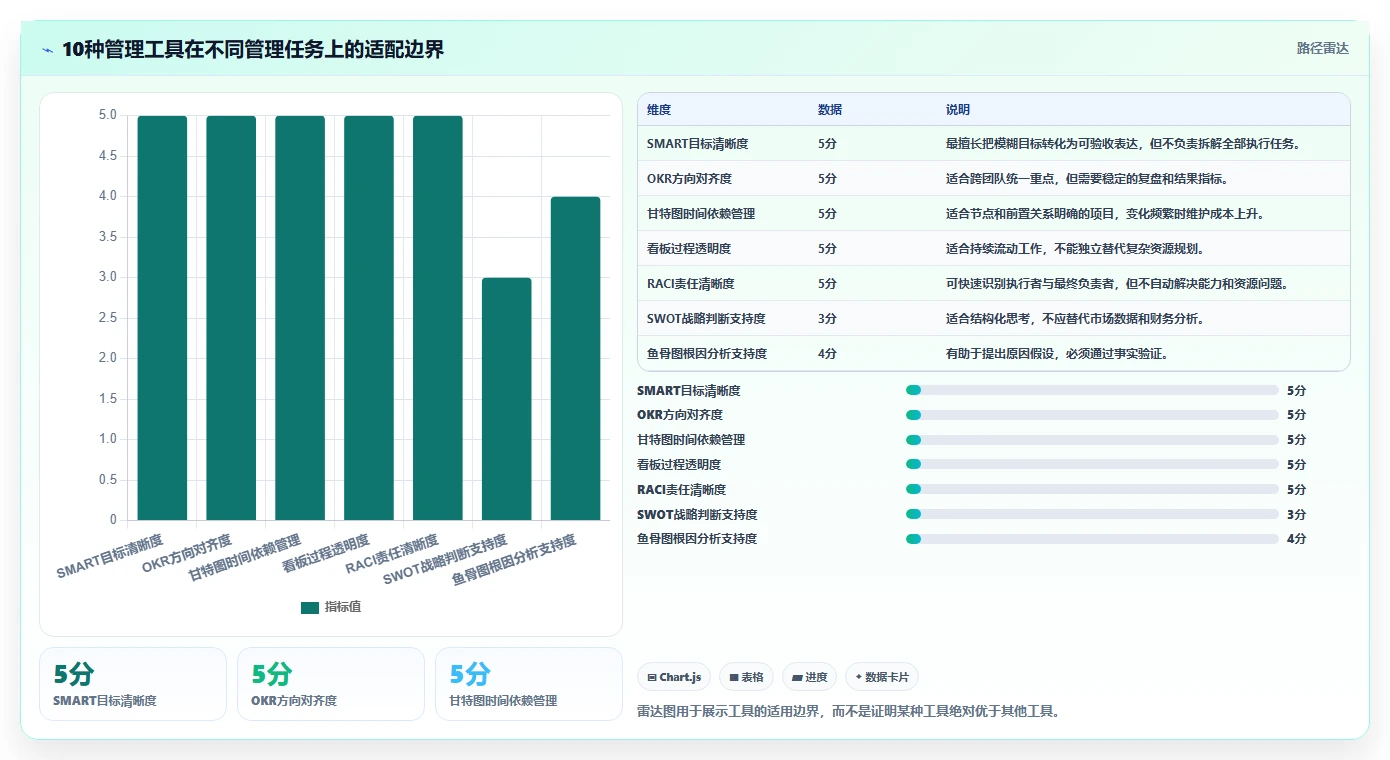Image resolution: width=1390 pixels, height=760 pixels.
Task: Click the SMART目标清晰度 bar in the chart
Action: coord(162,318)
